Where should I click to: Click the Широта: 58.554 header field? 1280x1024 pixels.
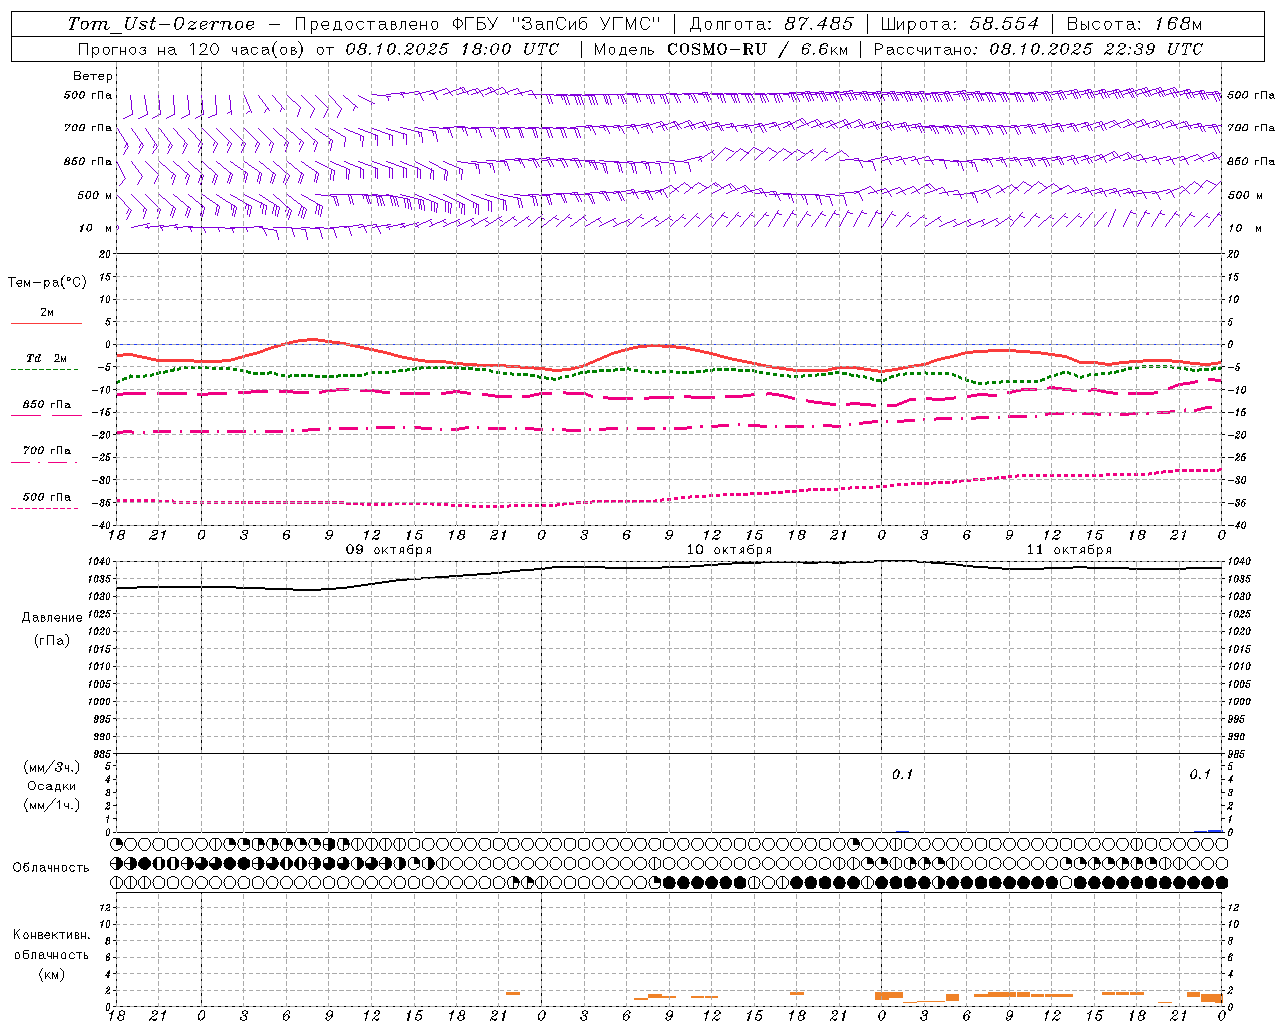point(960,24)
